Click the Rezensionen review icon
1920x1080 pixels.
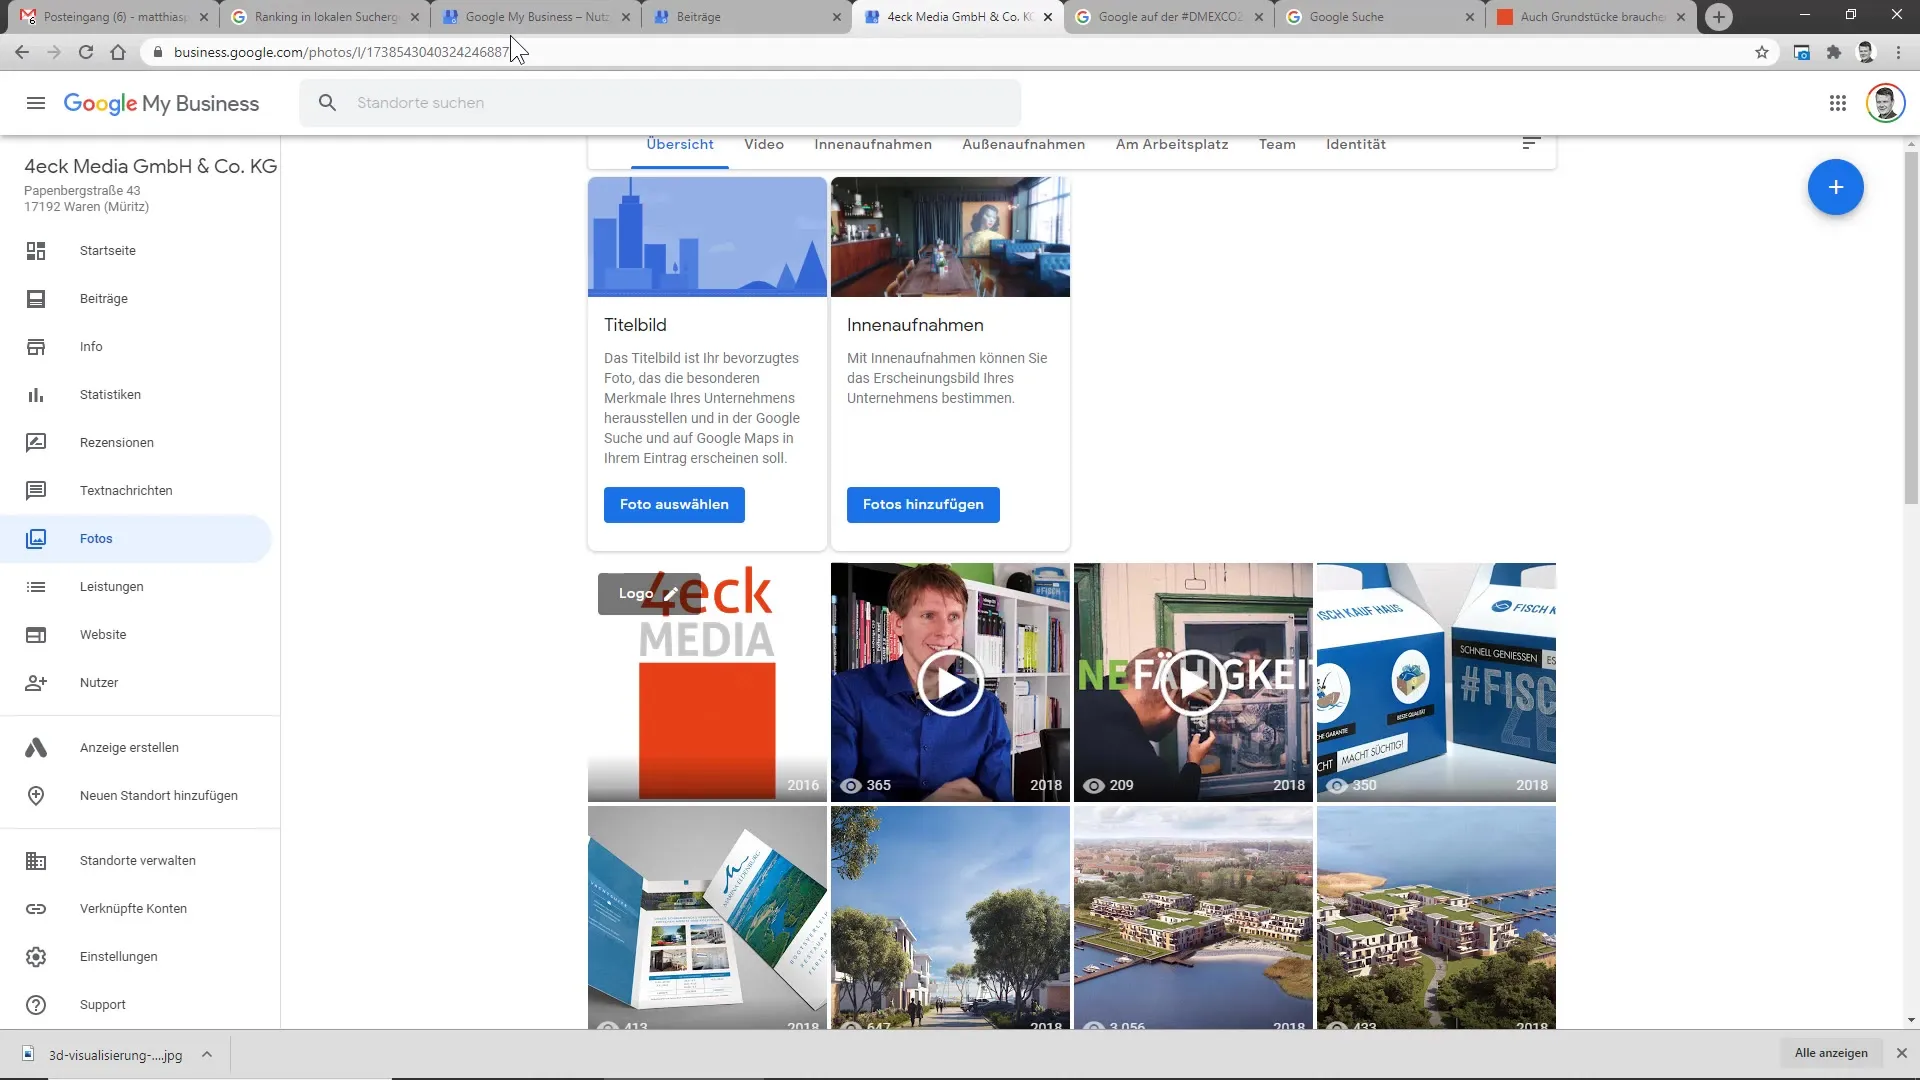[x=36, y=443]
